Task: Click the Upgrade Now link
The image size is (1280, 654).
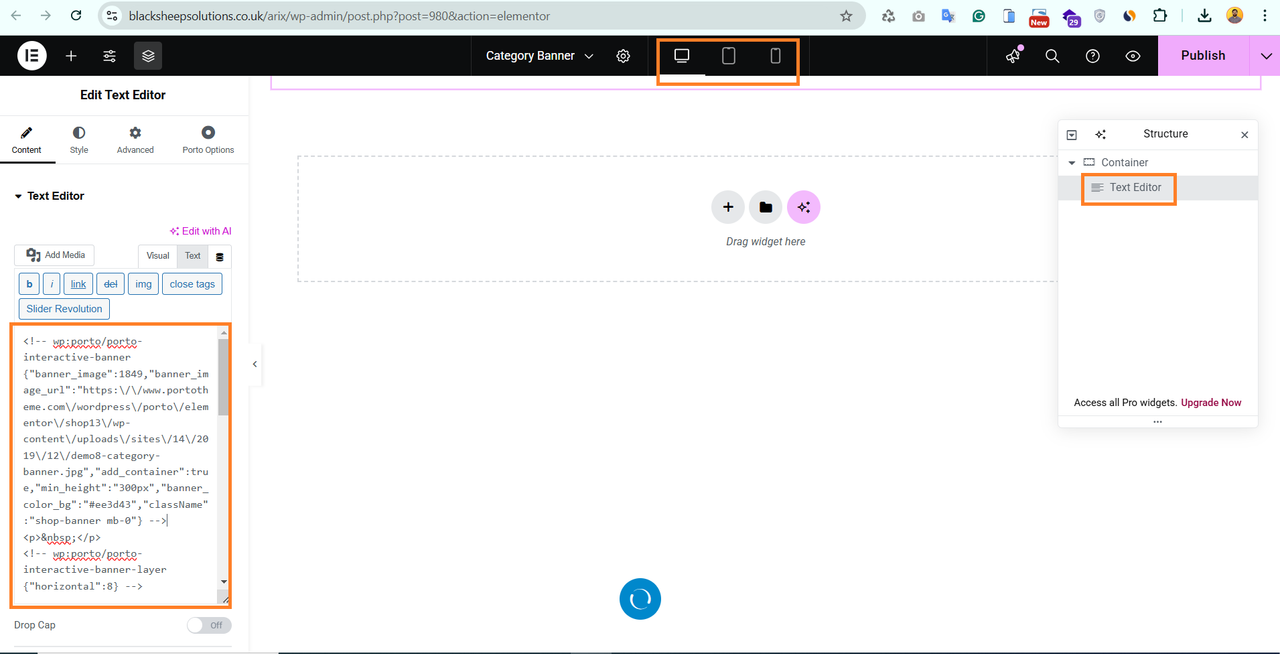Action: coord(1211,402)
